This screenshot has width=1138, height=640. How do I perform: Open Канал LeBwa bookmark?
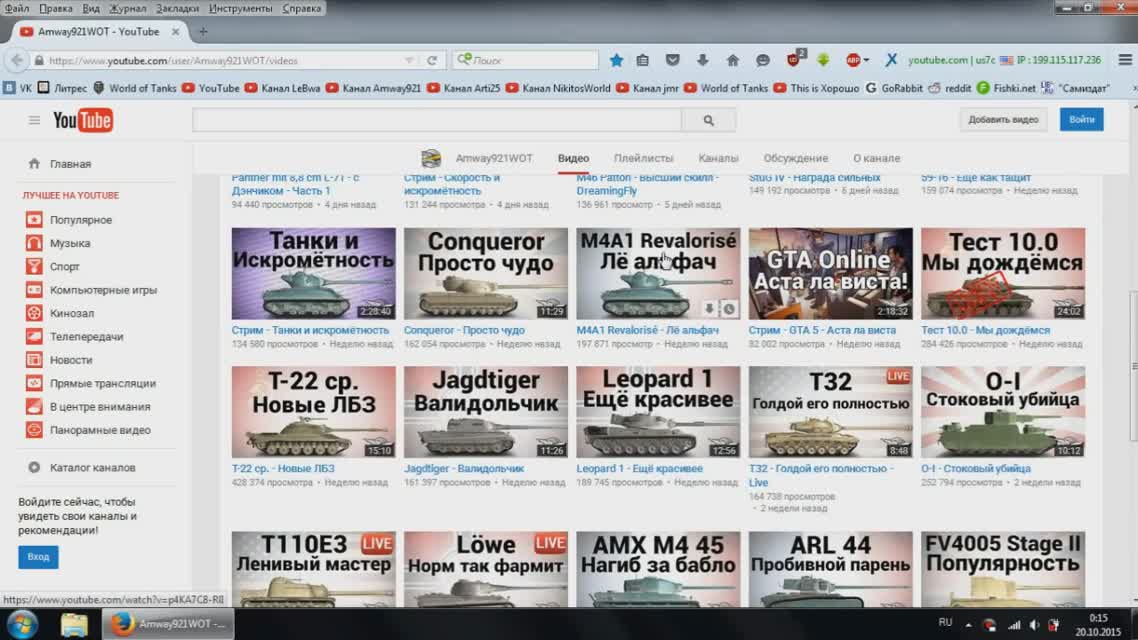[x=283, y=88]
